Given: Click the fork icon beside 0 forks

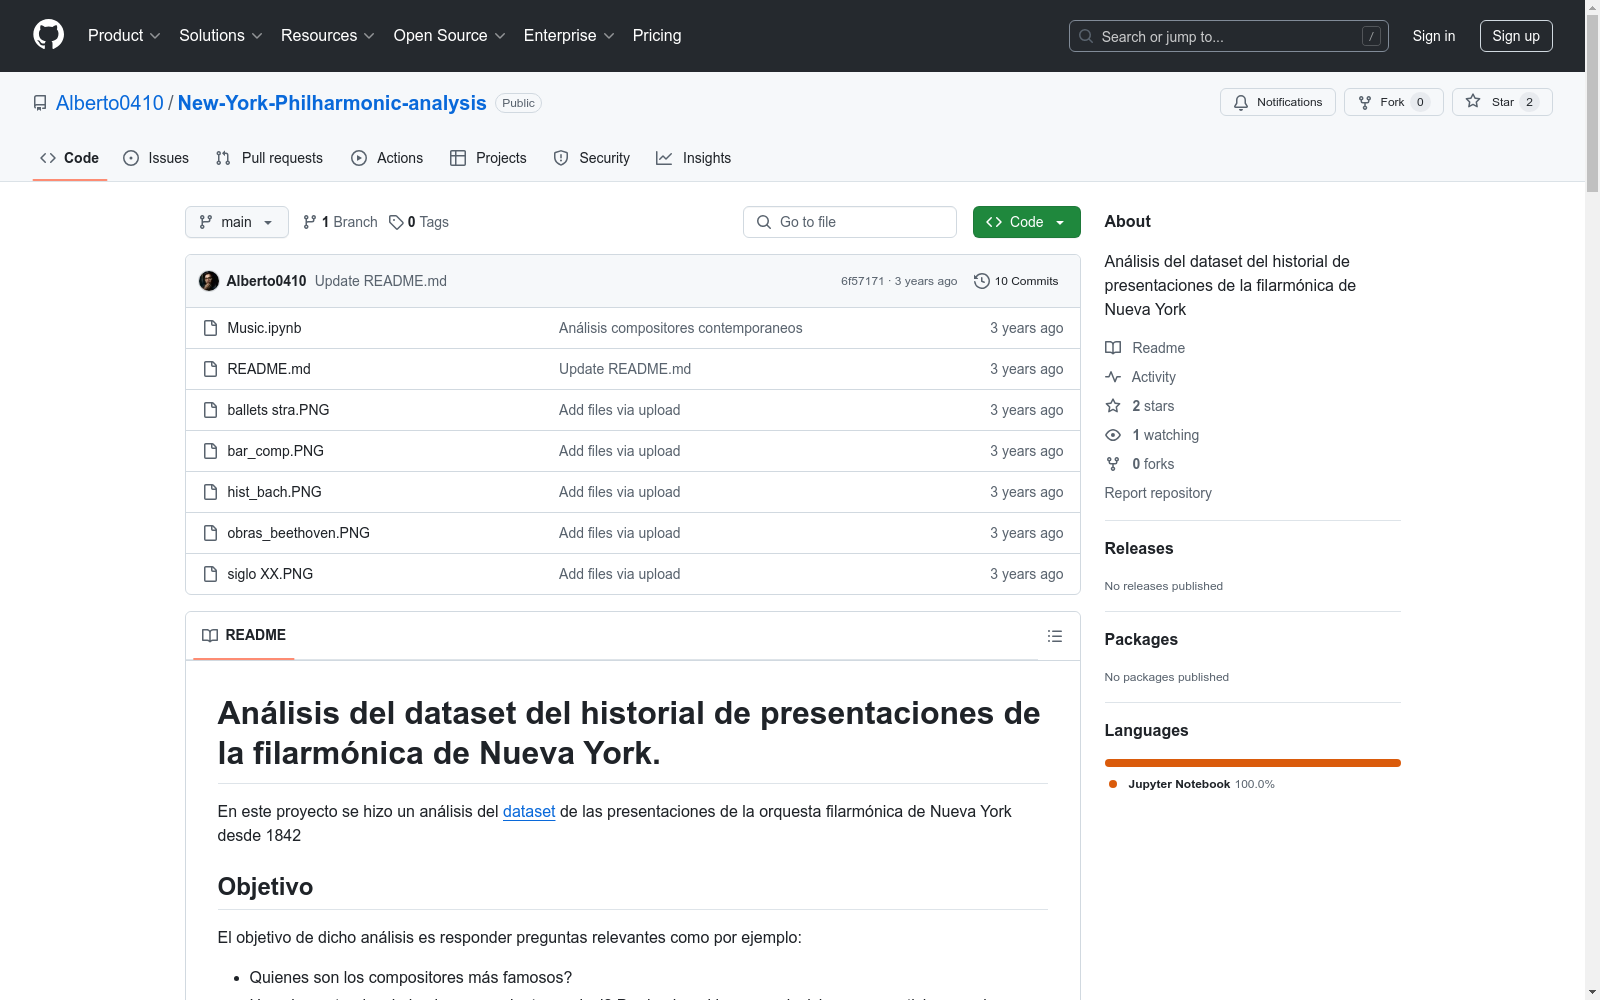Looking at the screenshot, I should [x=1113, y=464].
